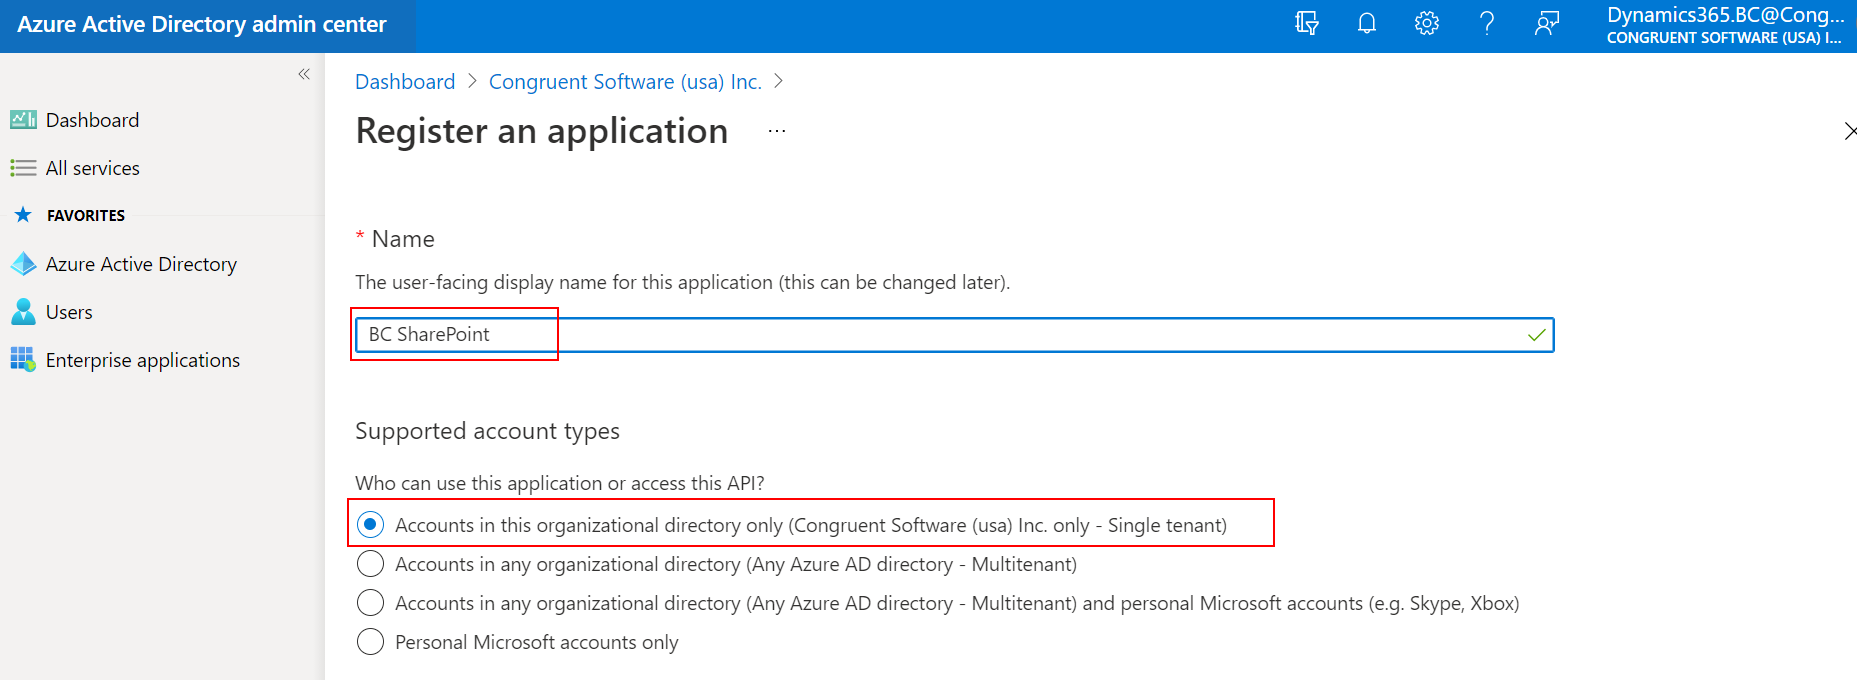Screen dimensions: 1857x680
Task: Click the Name input field with BC SharePoint
Action: [954, 335]
